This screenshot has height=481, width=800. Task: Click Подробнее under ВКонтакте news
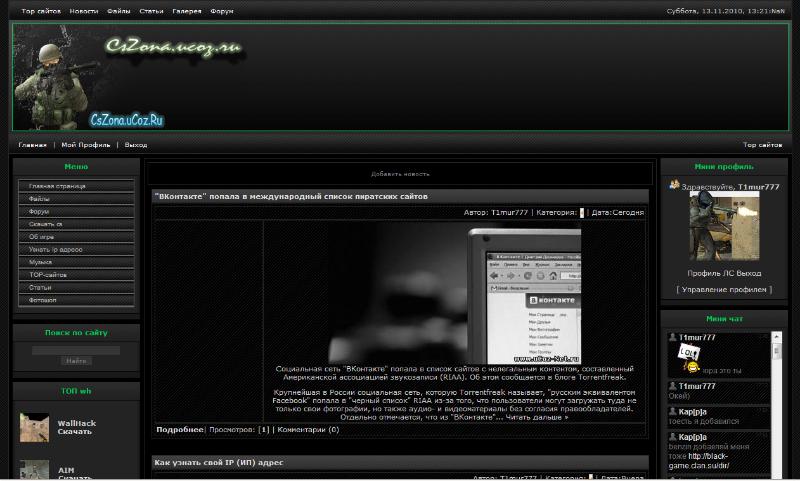pos(180,429)
